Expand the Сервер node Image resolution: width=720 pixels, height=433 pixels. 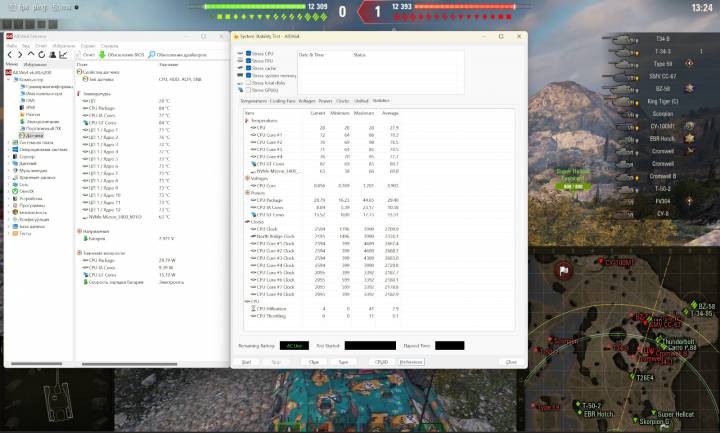8,157
